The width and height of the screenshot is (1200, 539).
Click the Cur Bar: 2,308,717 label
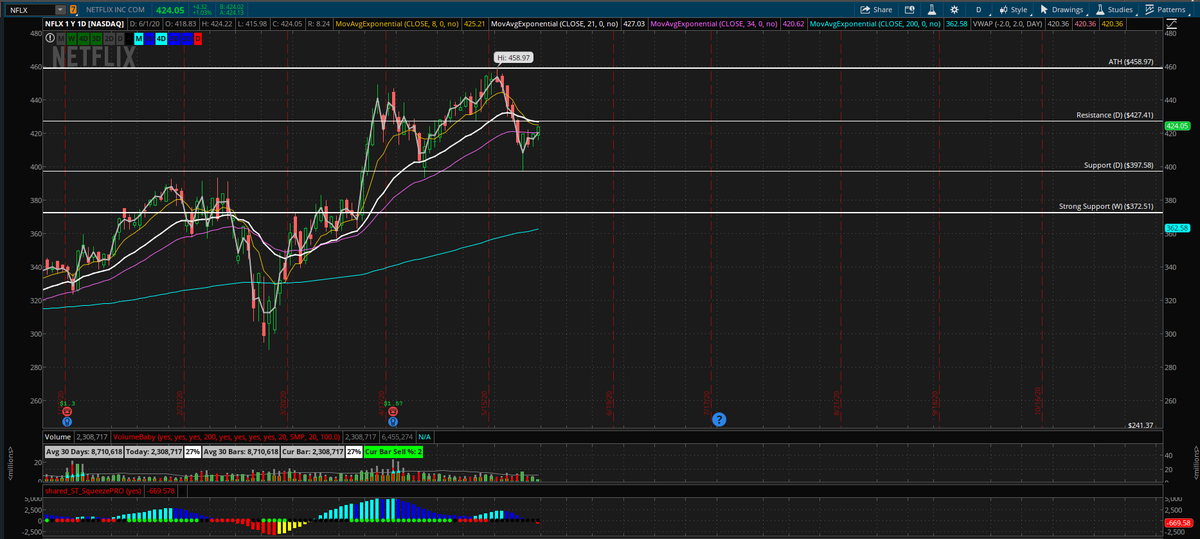coord(312,452)
